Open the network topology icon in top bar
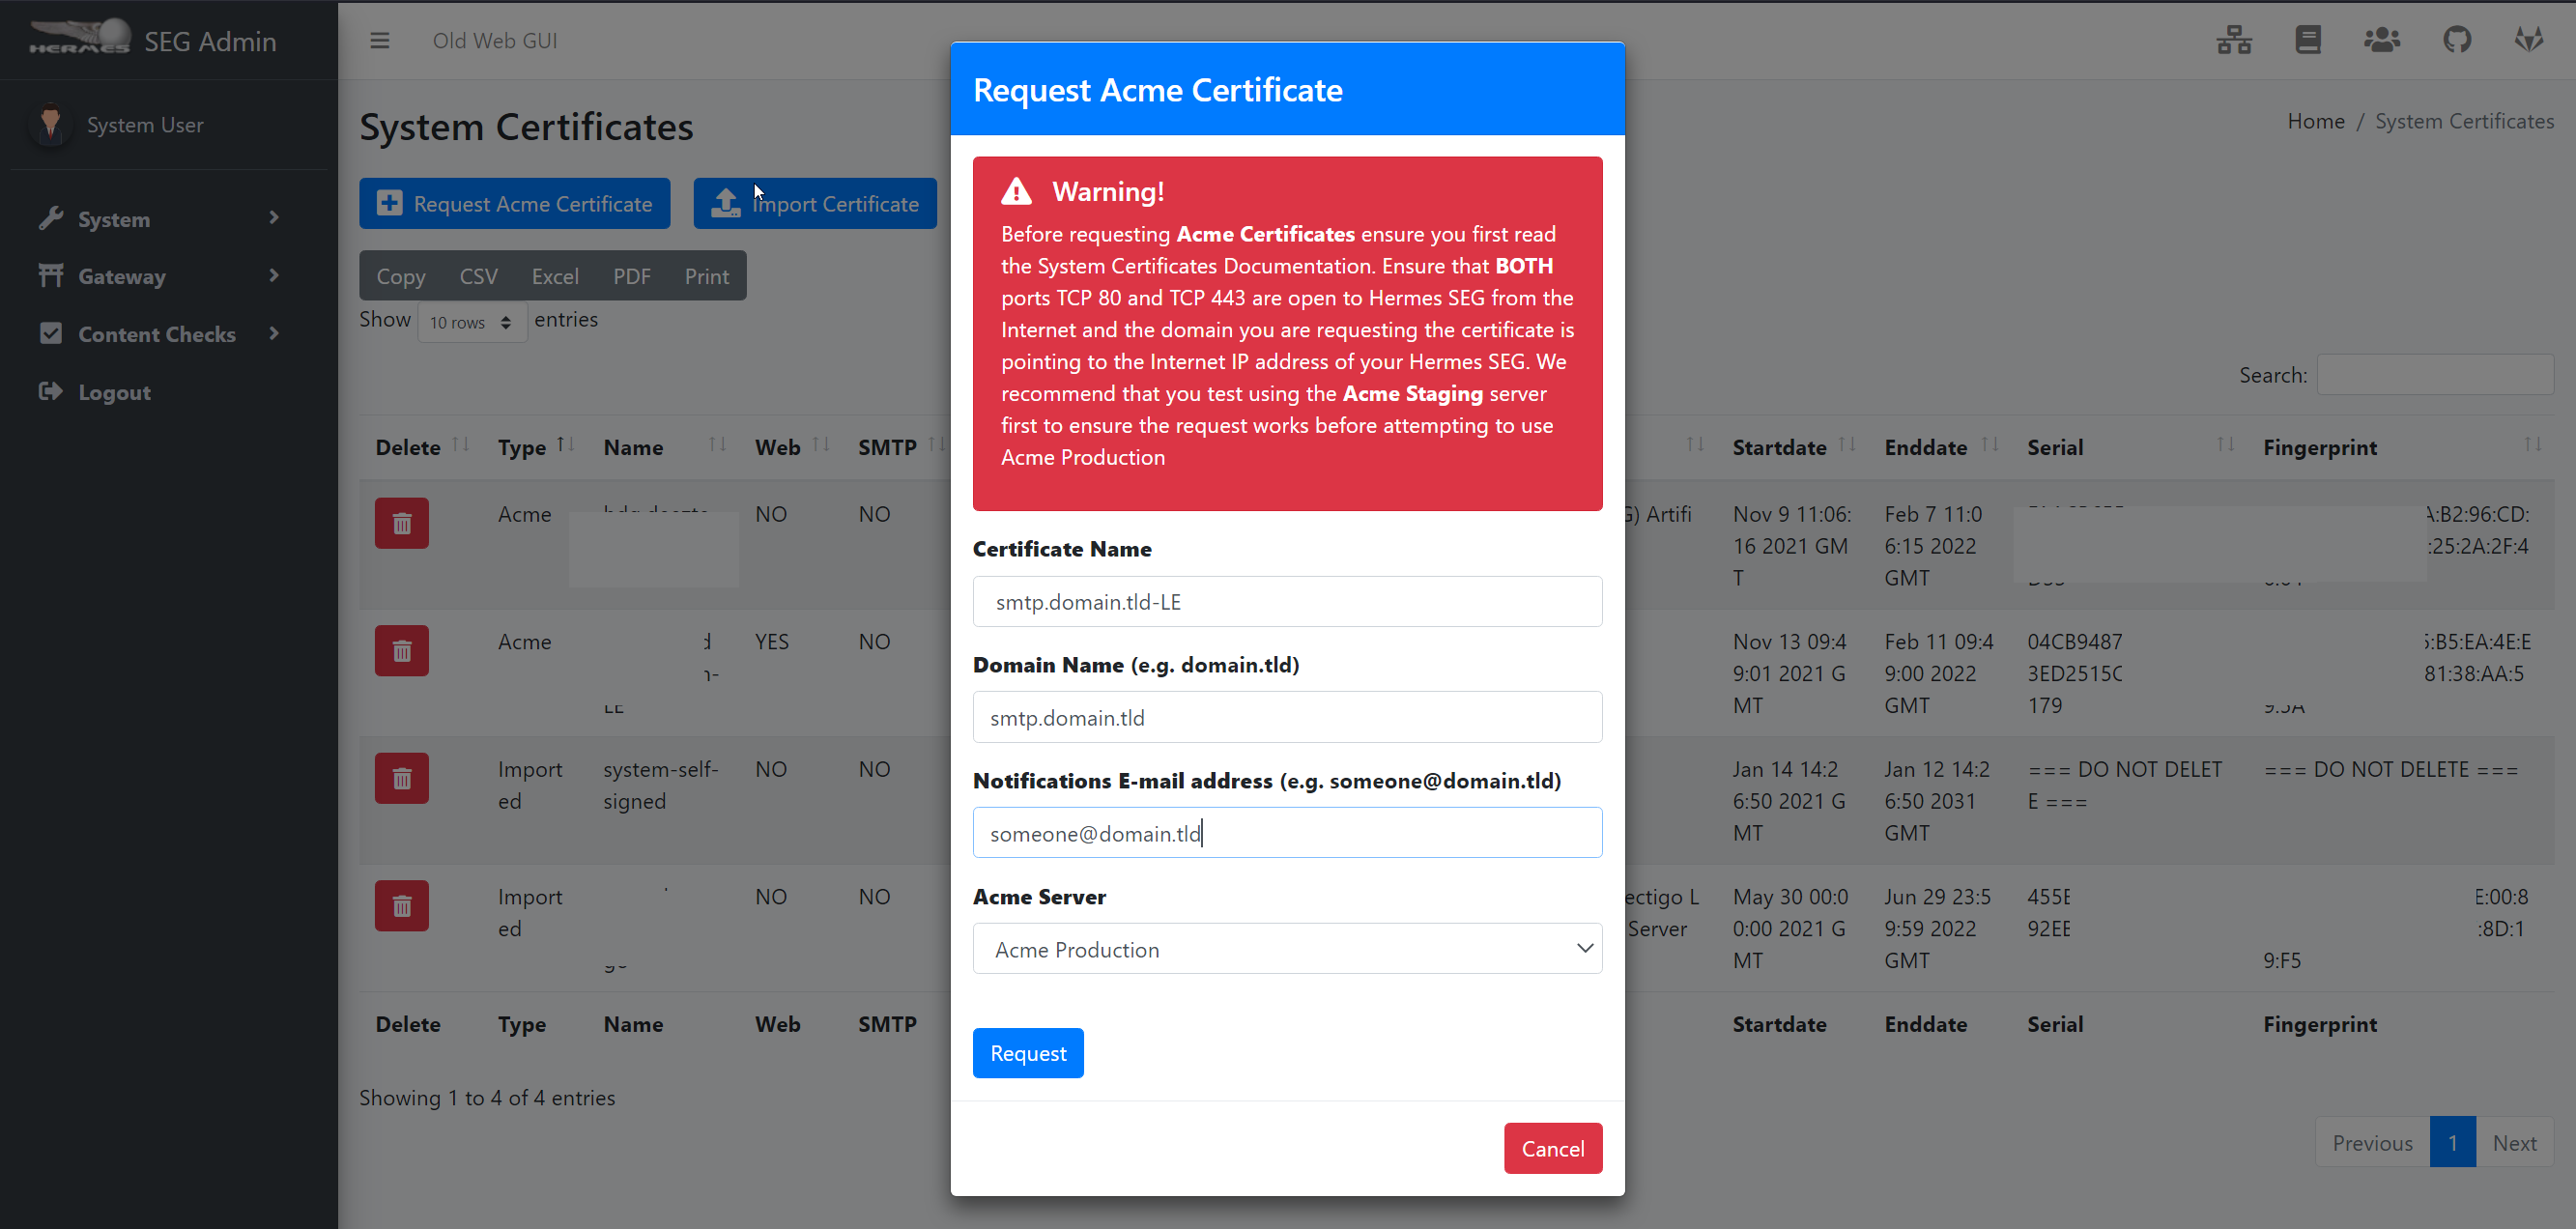This screenshot has width=2576, height=1229. (x=2233, y=41)
